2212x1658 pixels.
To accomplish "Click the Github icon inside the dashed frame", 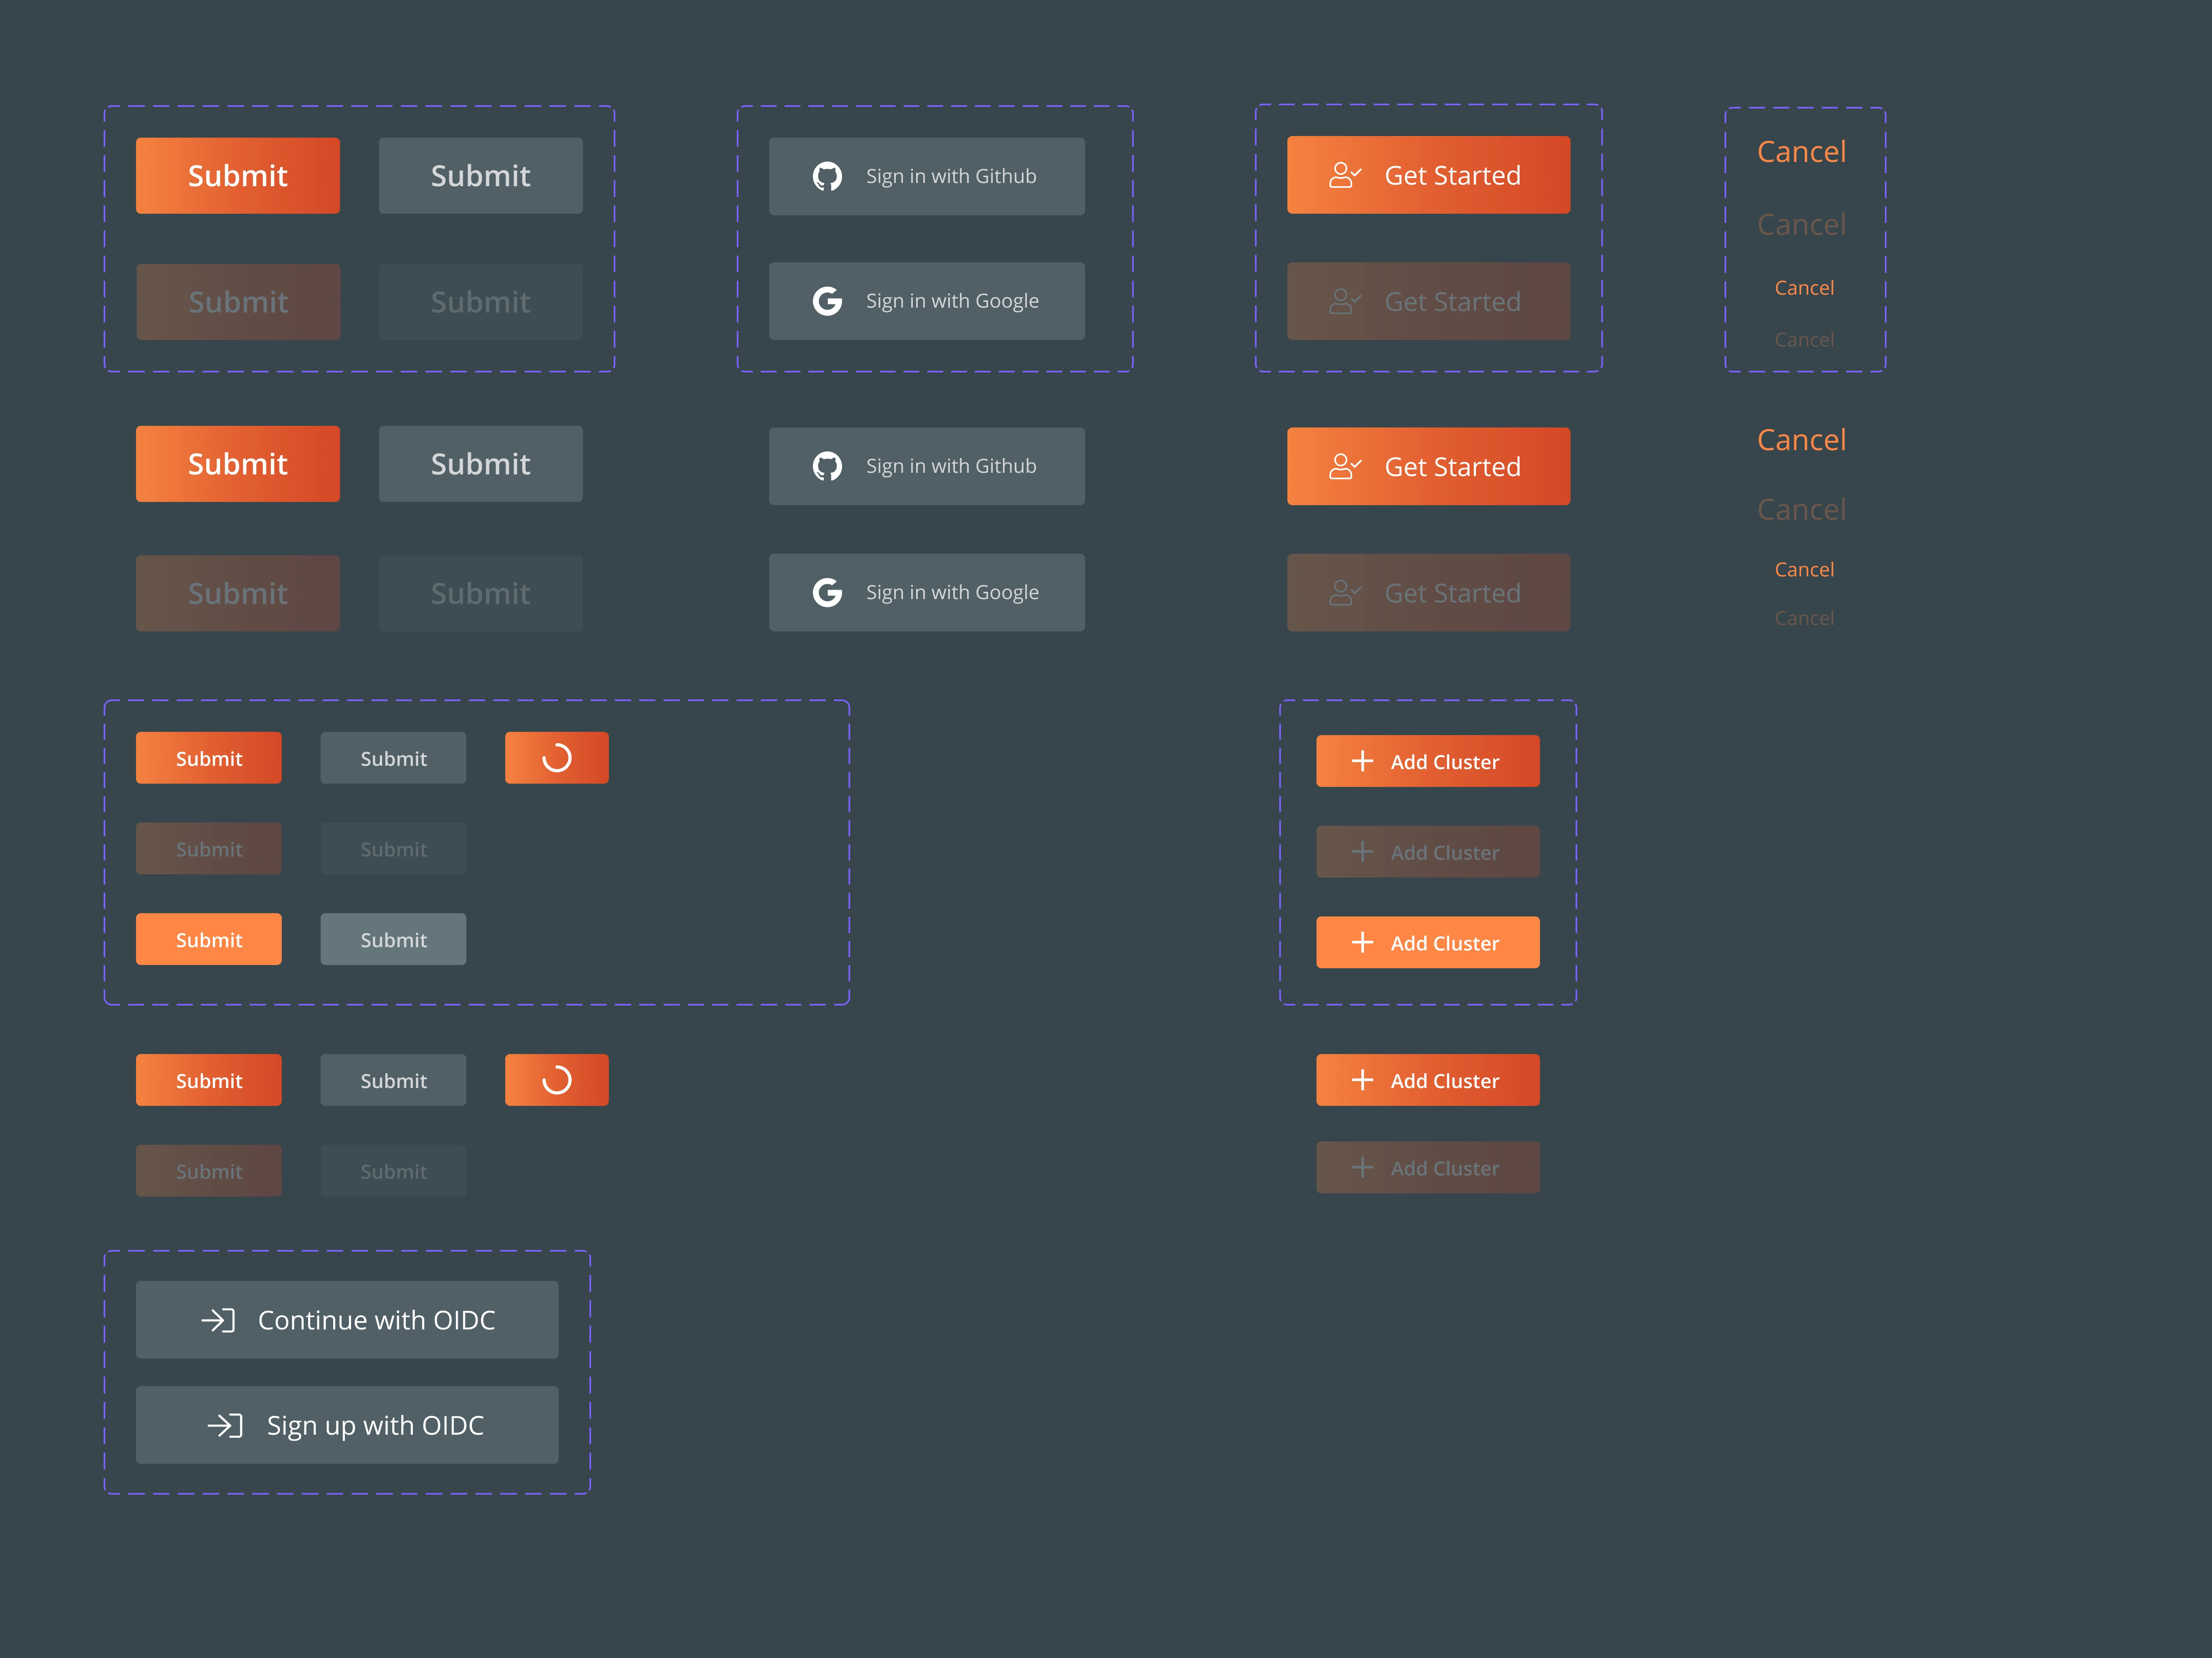I will point(827,176).
